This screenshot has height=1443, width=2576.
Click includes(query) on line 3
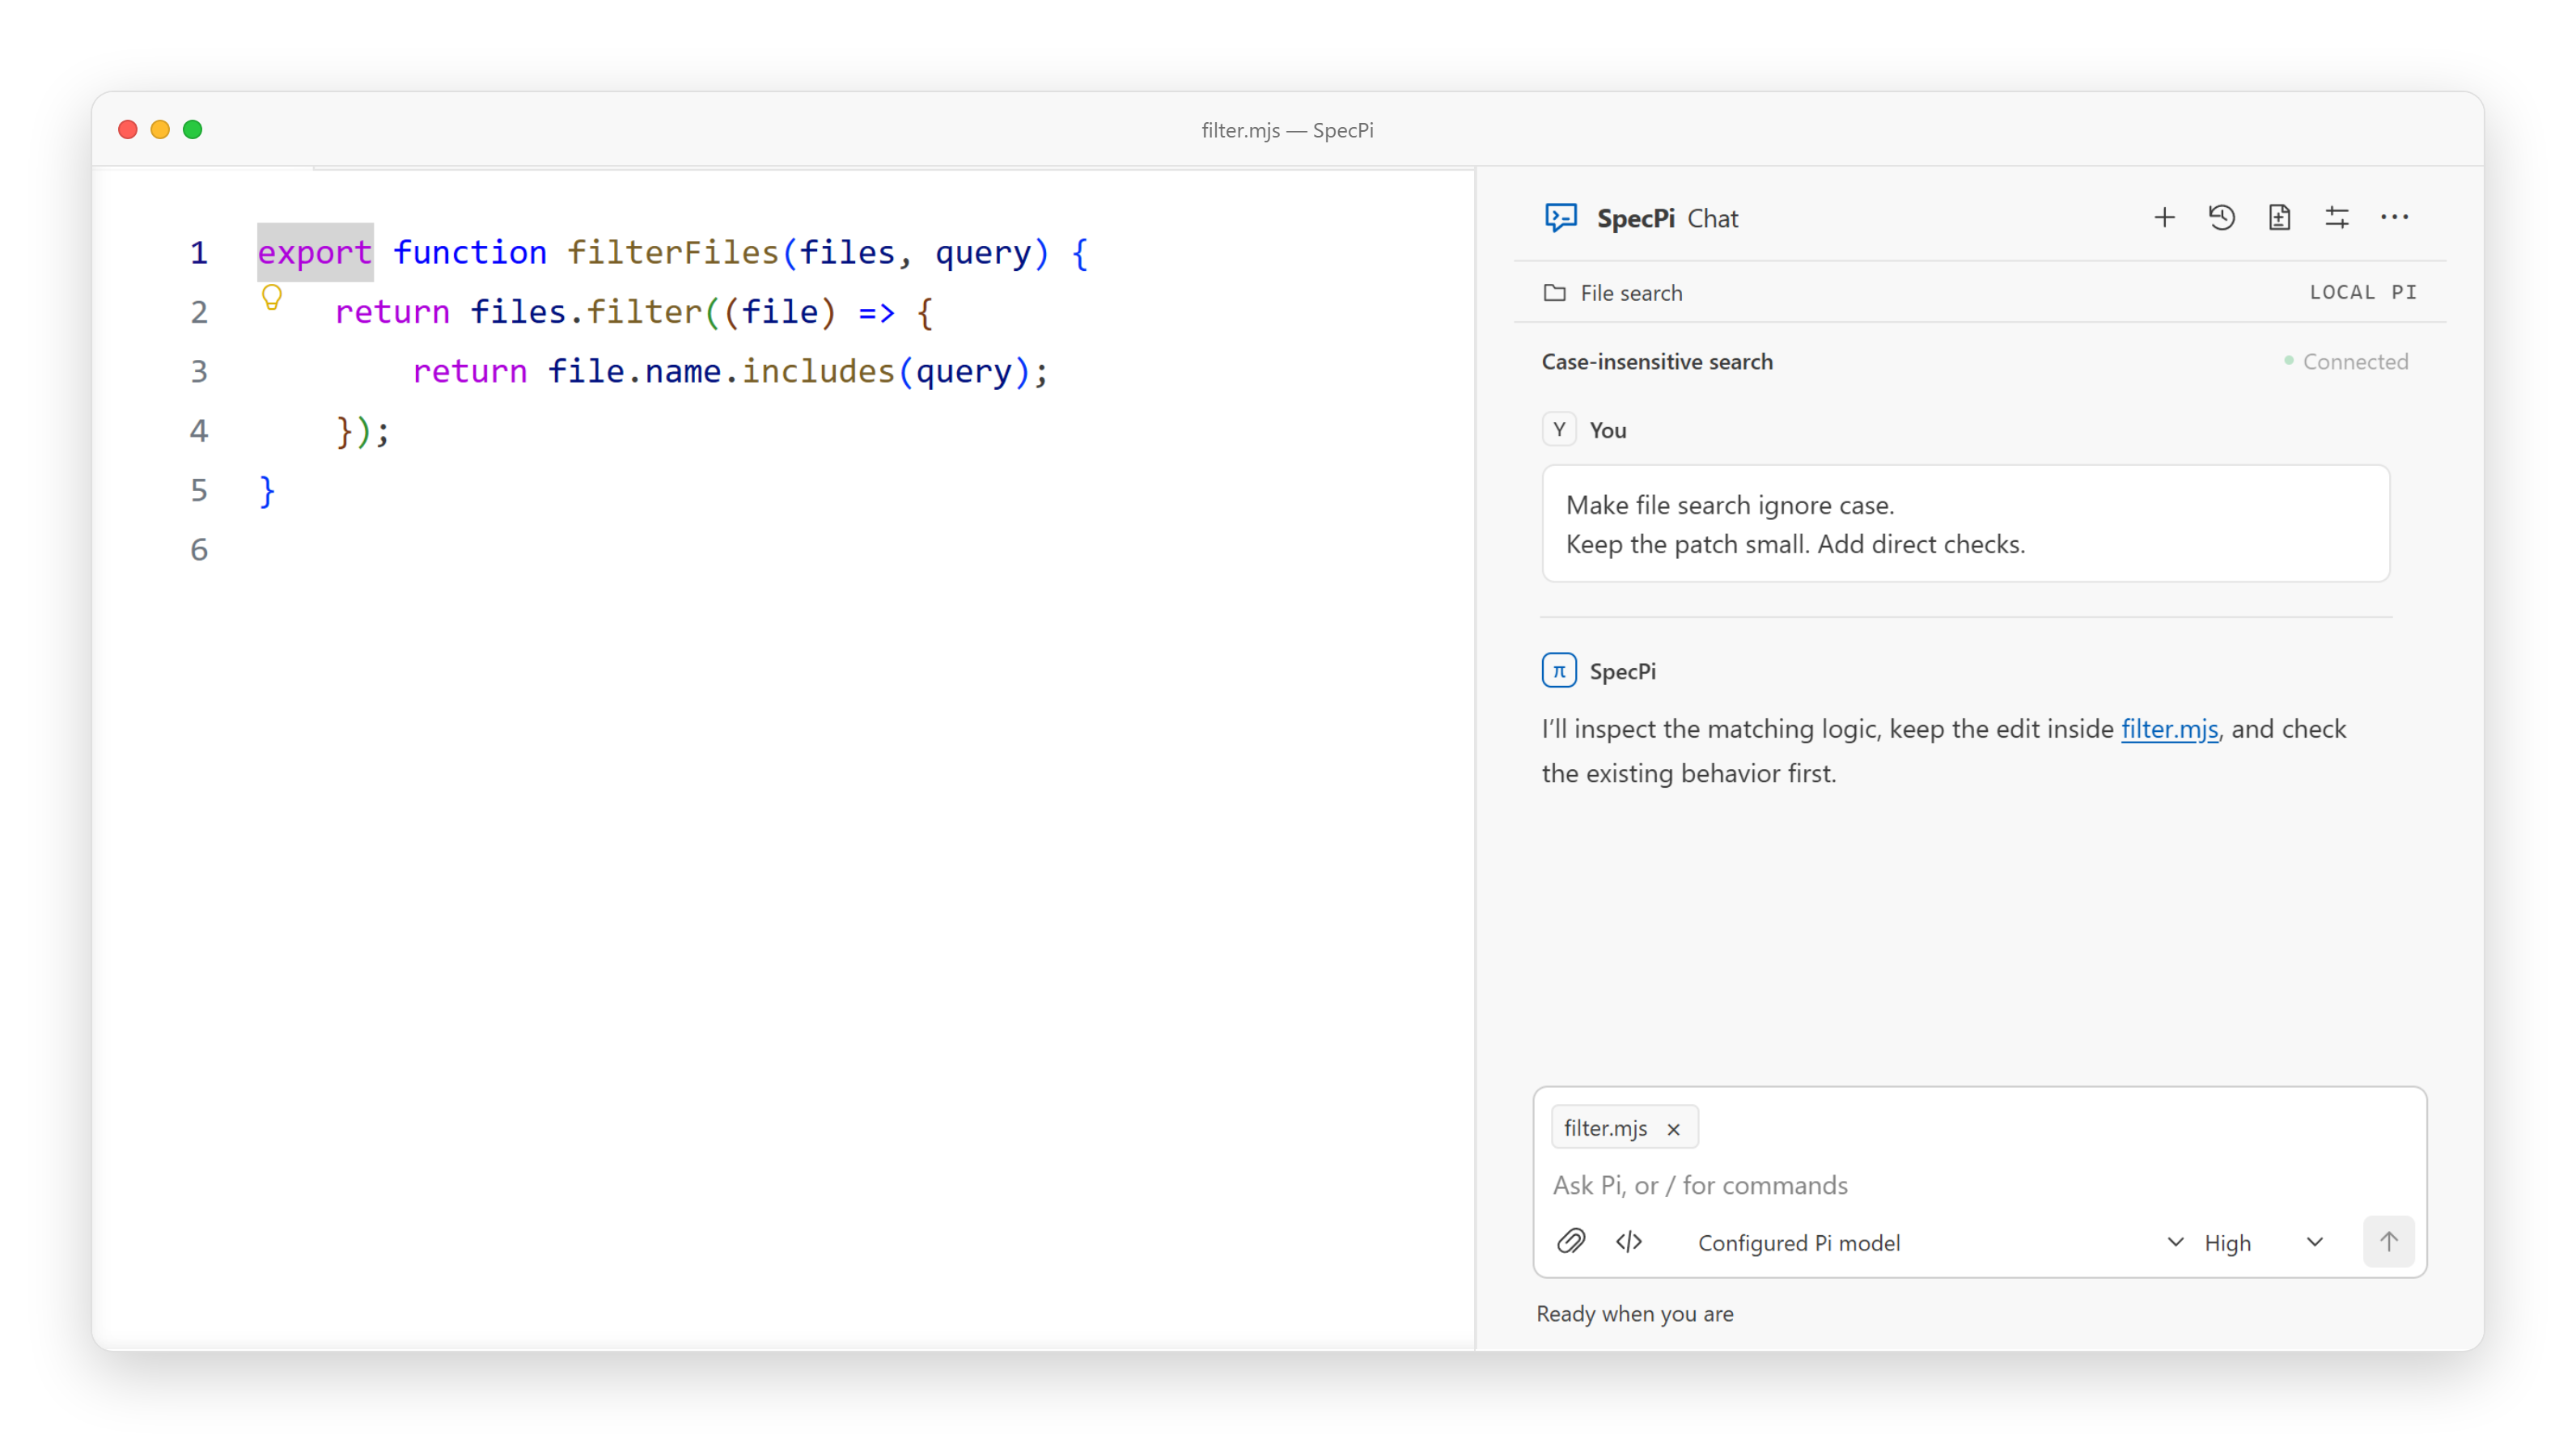click(886, 371)
